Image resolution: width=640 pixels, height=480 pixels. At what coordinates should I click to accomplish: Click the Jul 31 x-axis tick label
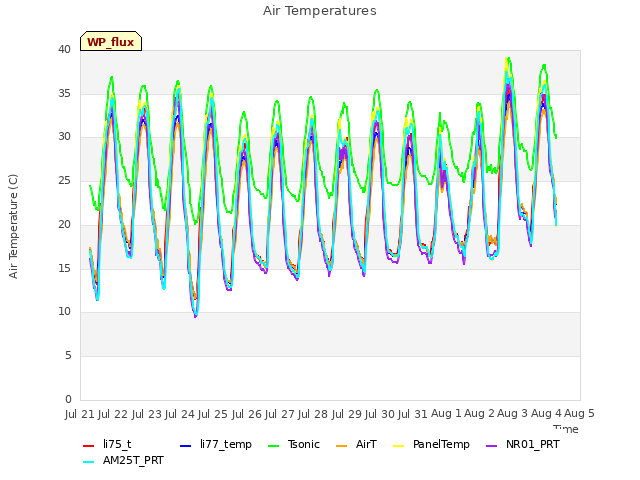(x=413, y=414)
